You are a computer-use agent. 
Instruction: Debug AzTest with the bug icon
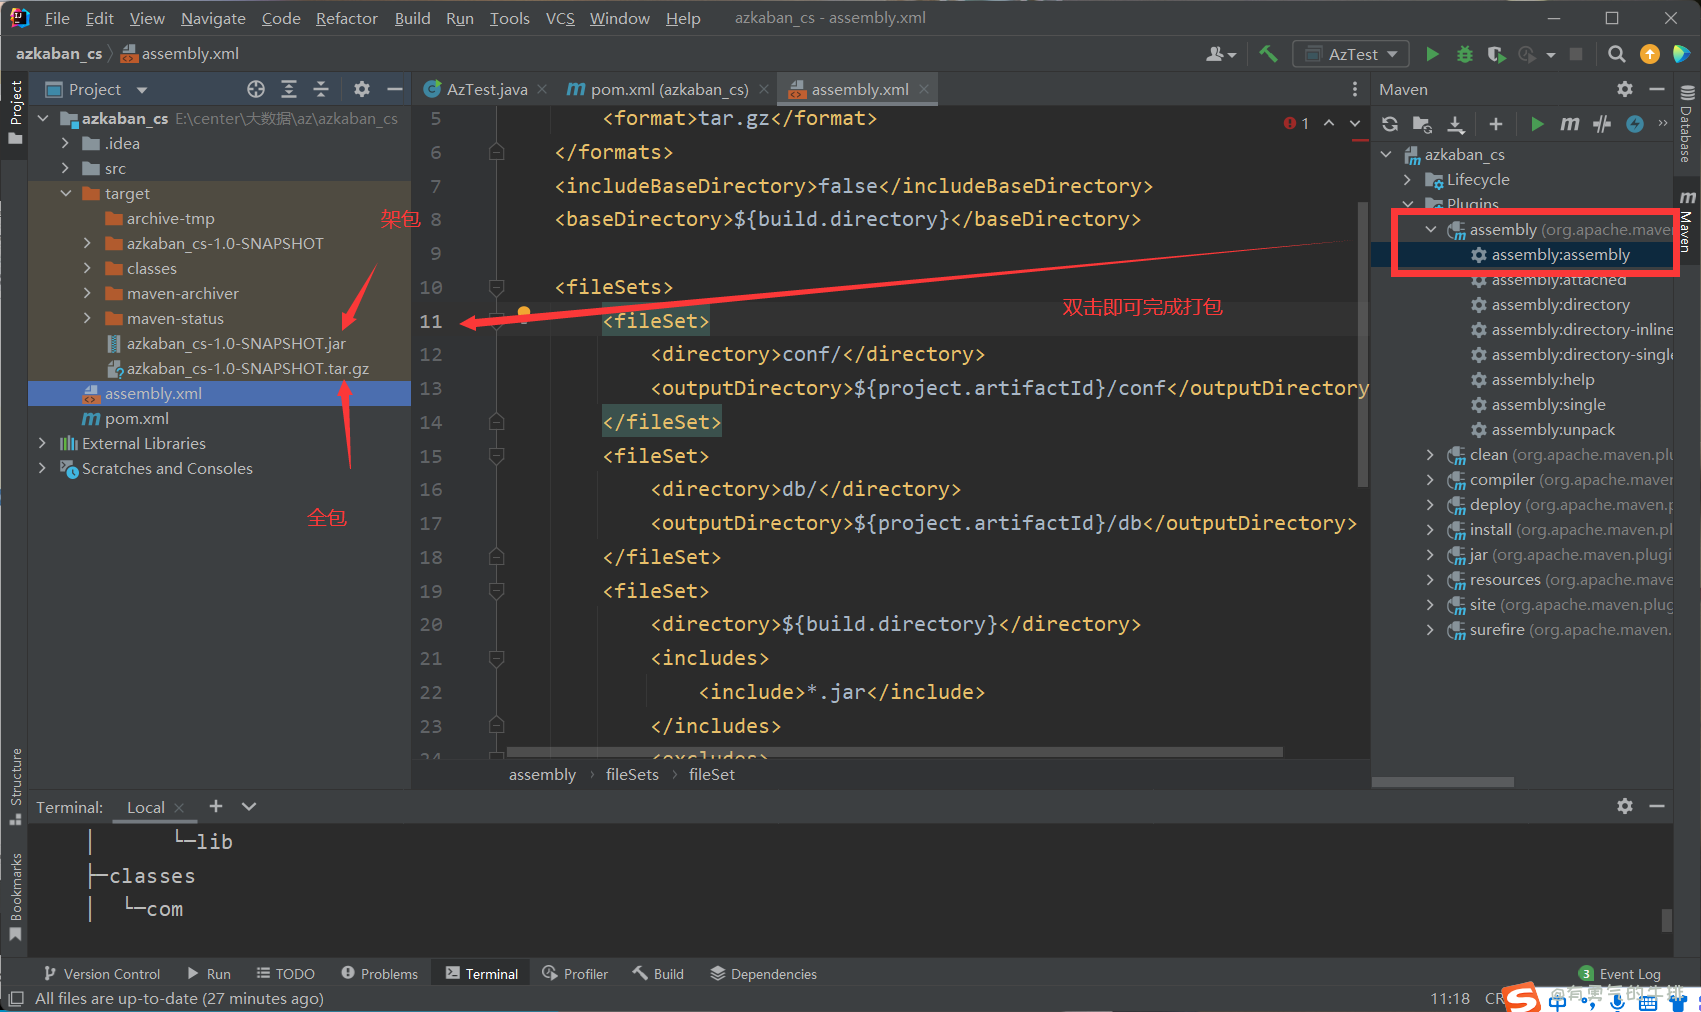1464,54
